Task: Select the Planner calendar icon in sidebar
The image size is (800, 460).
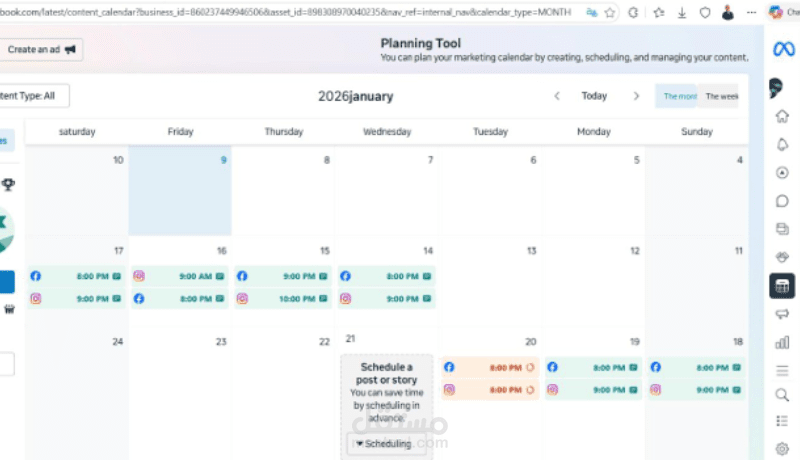Action: coord(782,286)
